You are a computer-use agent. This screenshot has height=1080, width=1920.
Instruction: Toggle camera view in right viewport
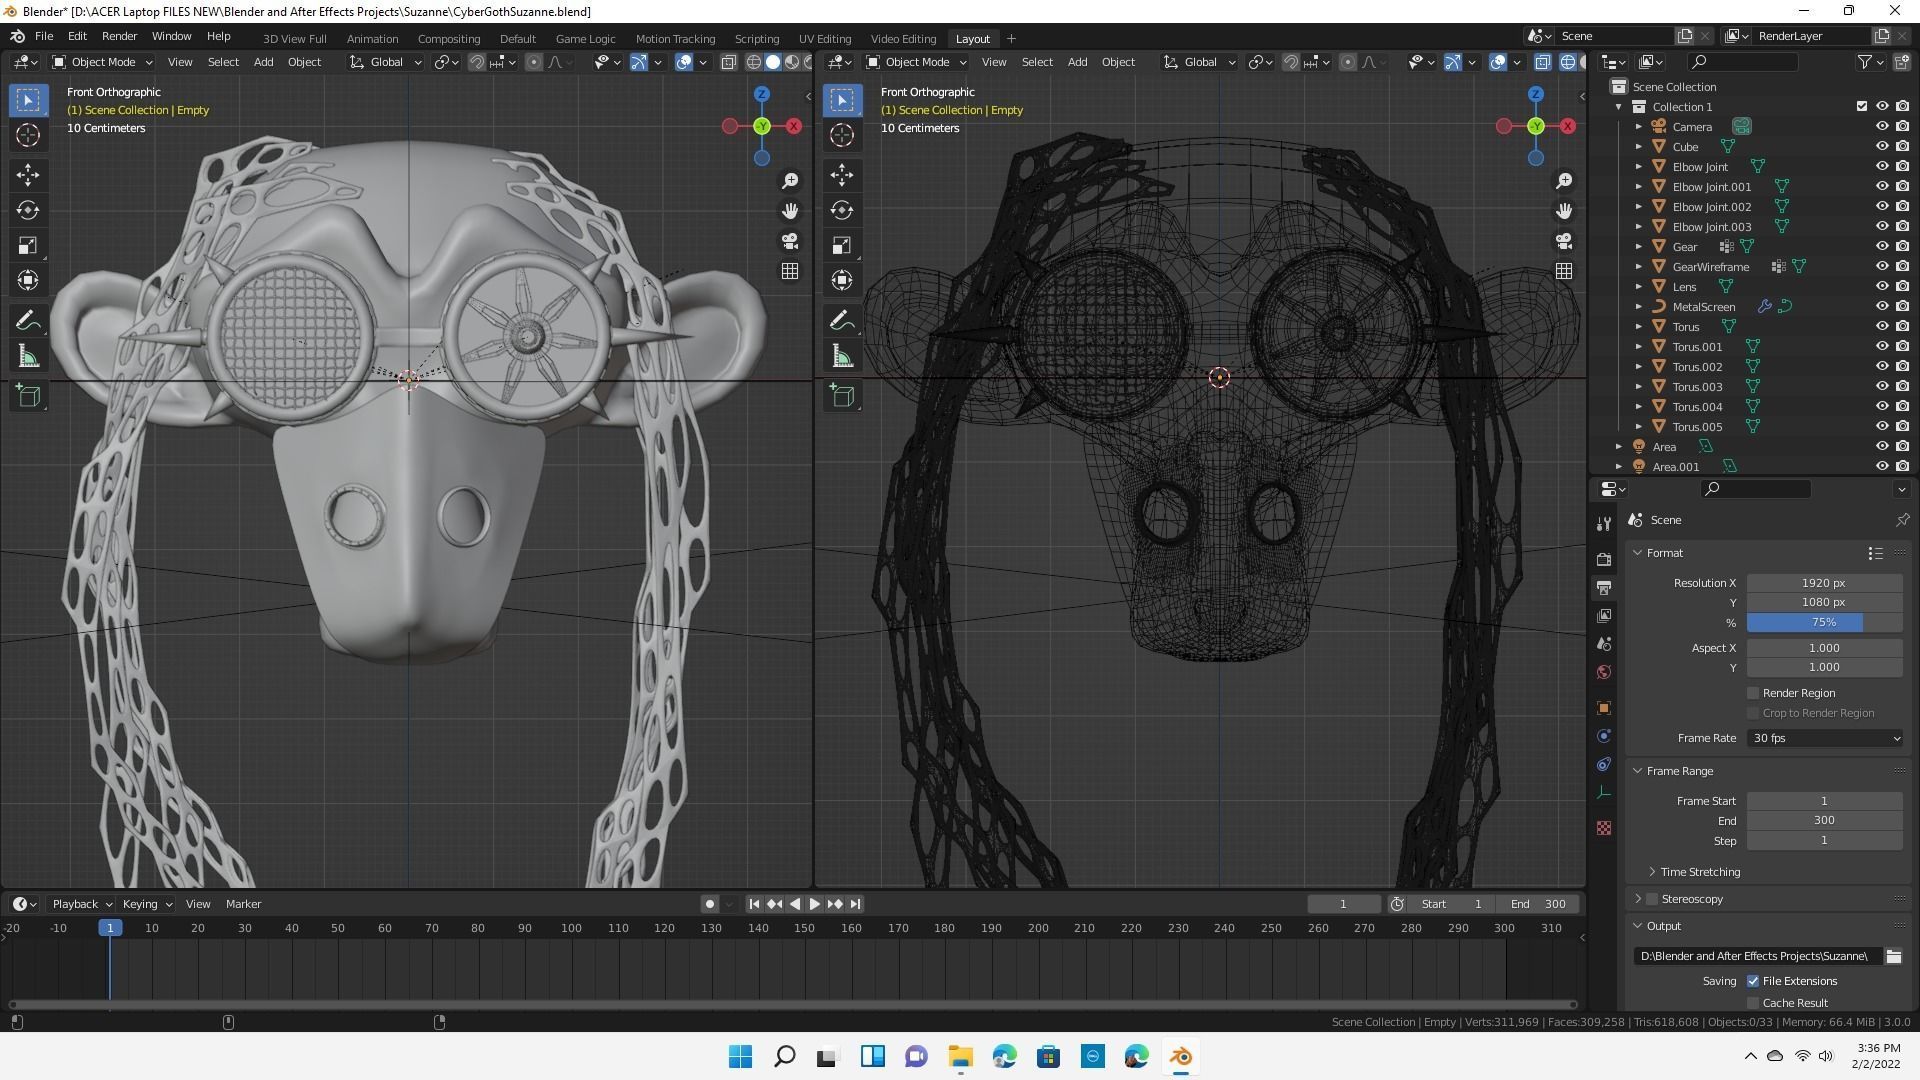[x=1564, y=241]
